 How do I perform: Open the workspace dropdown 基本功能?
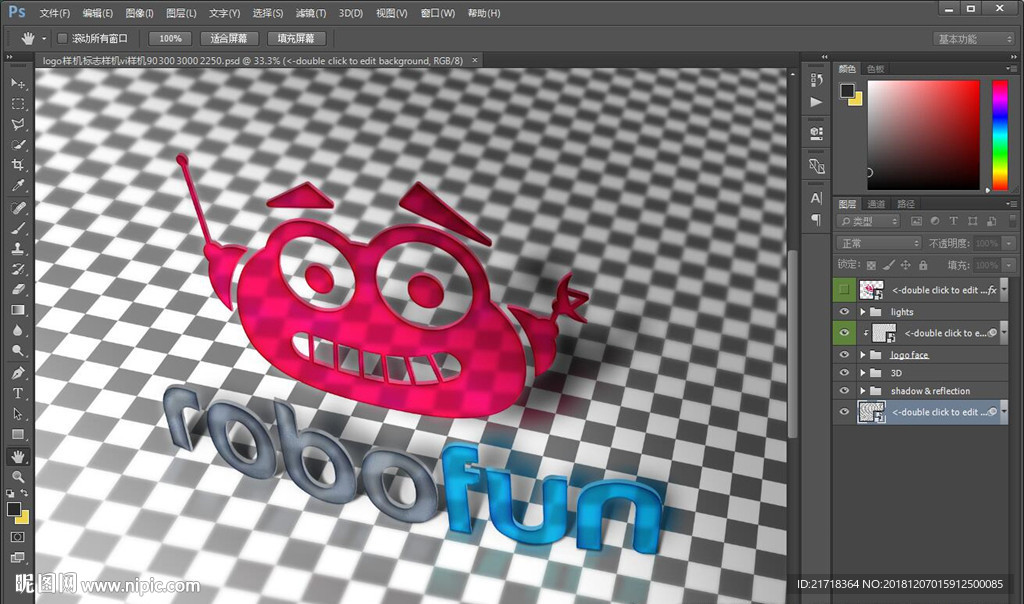972,39
